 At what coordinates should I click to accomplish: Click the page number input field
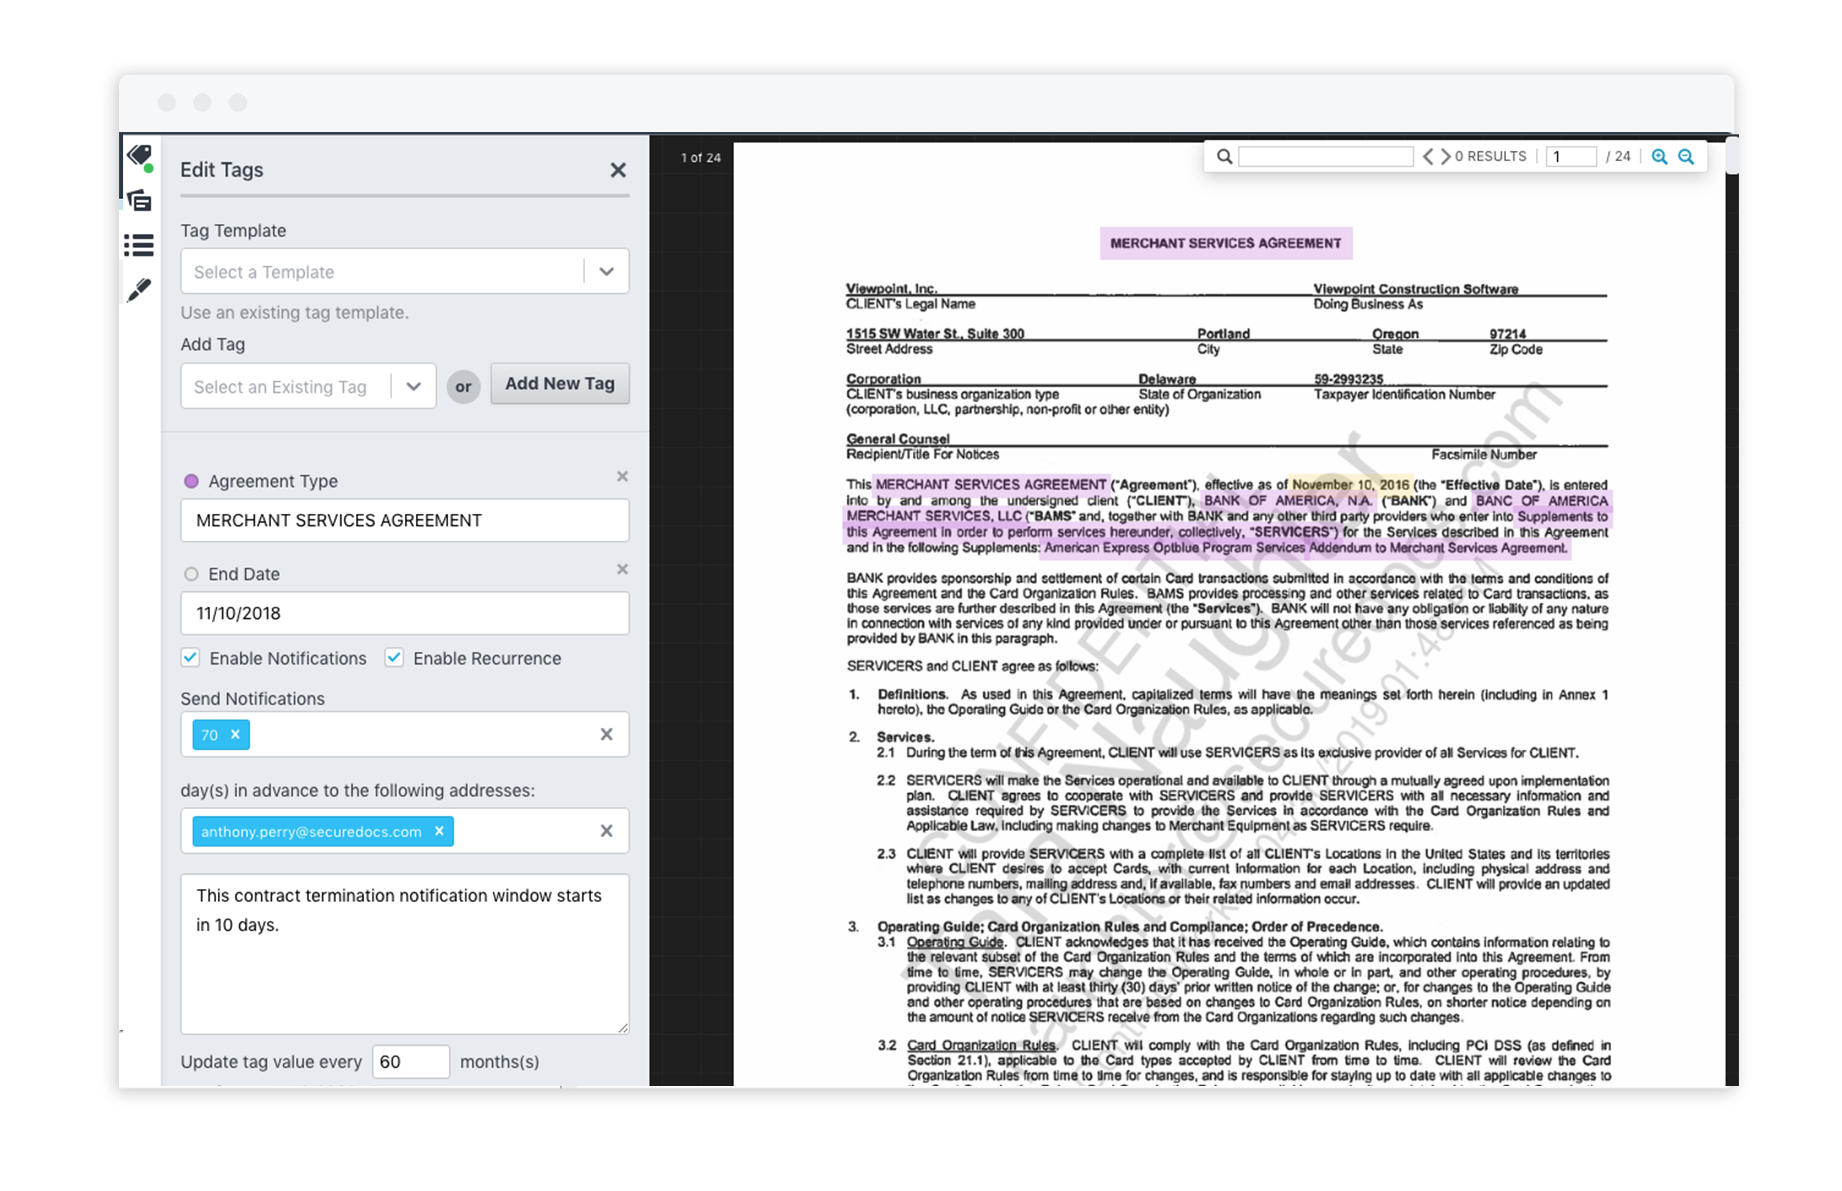click(1570, 156)
